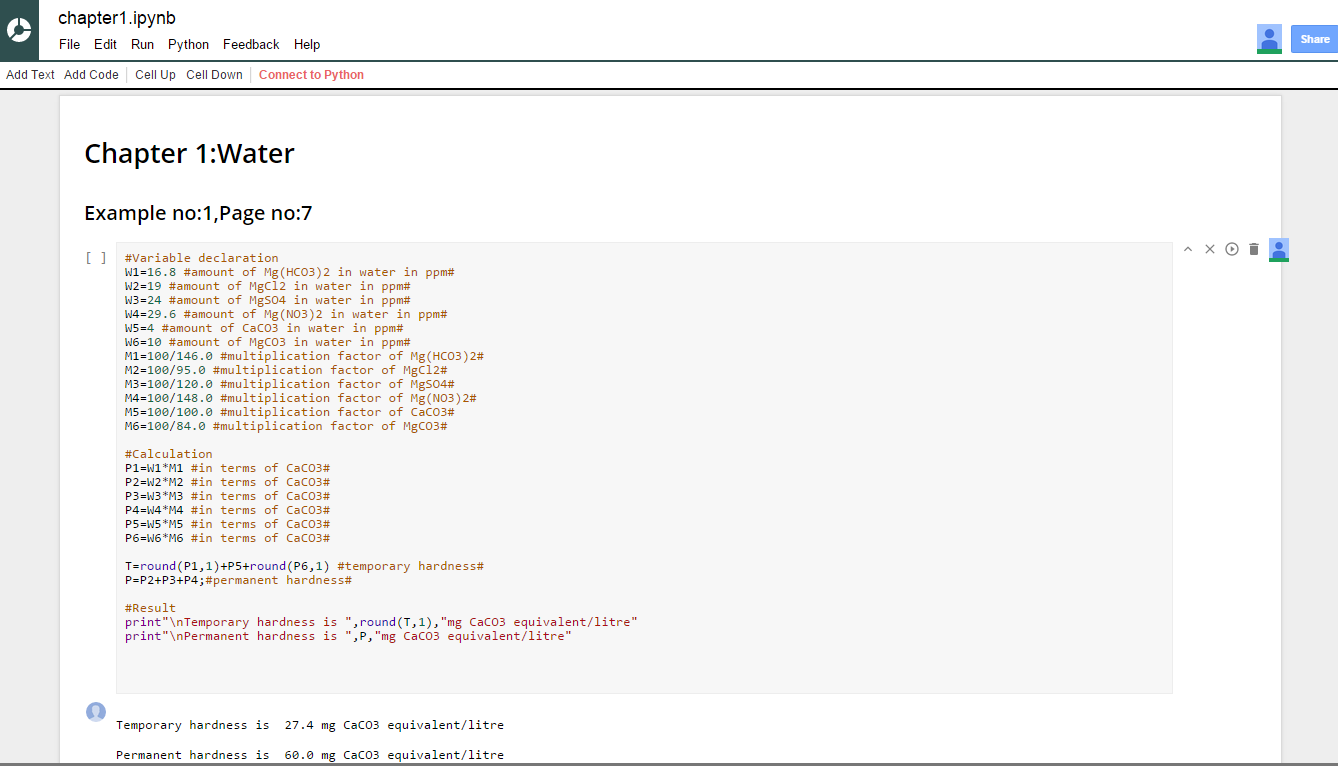Click the output avatar beside Temporary hardness

click(96, 712)
